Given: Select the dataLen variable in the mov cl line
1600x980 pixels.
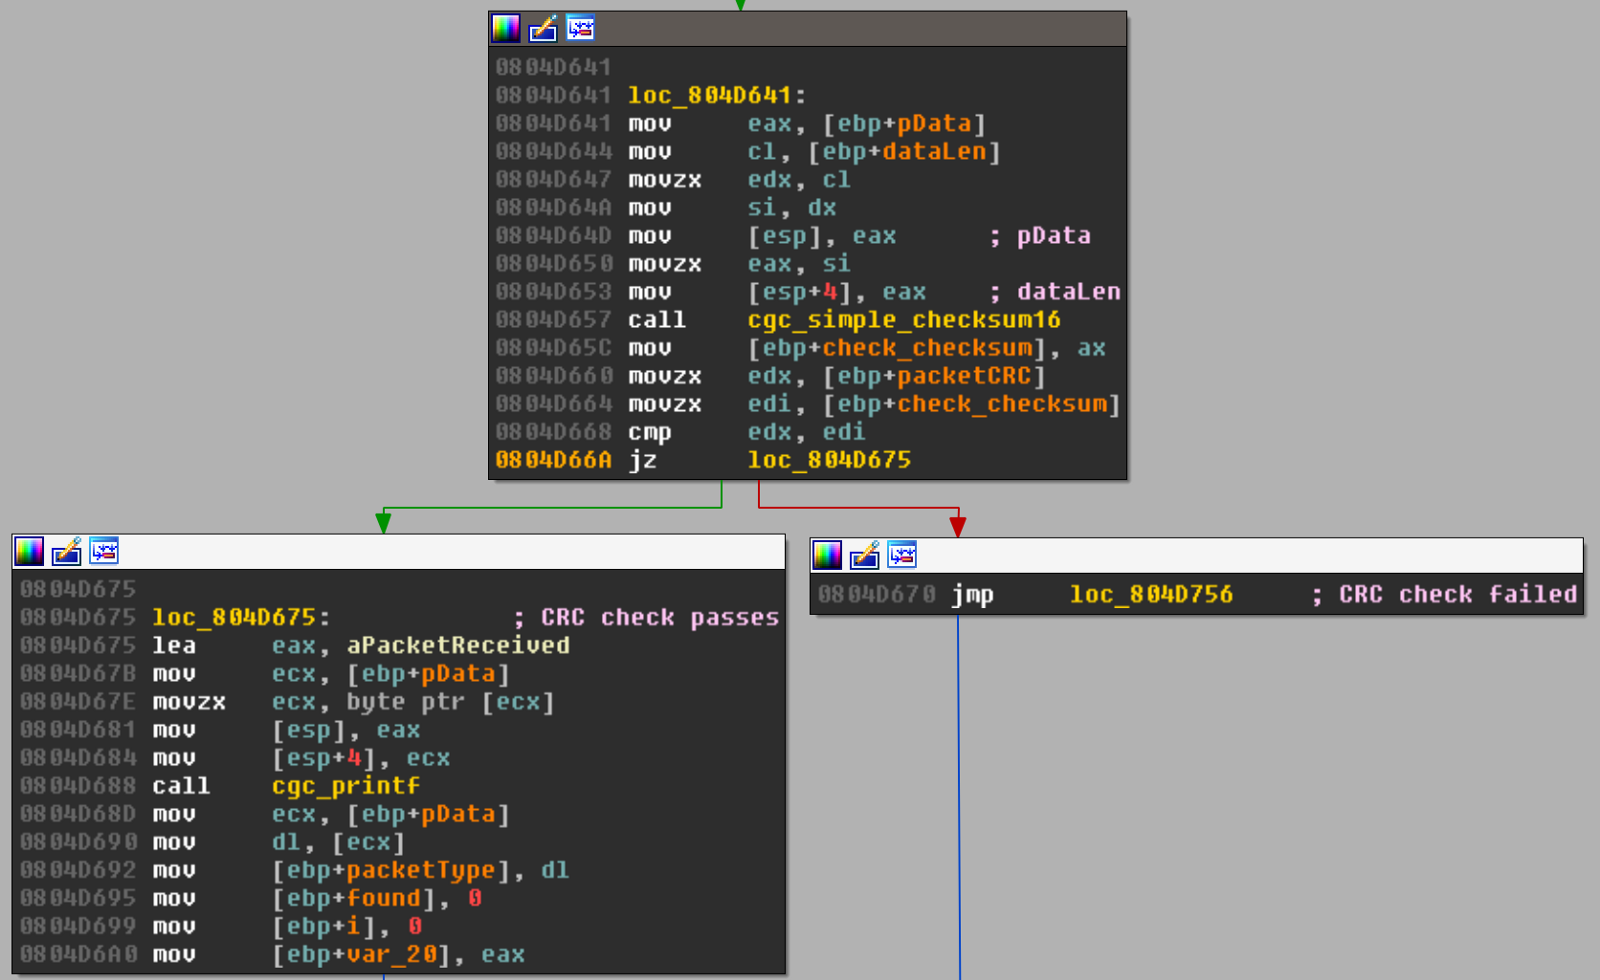Looking at the screenshot, I should 934,152.
